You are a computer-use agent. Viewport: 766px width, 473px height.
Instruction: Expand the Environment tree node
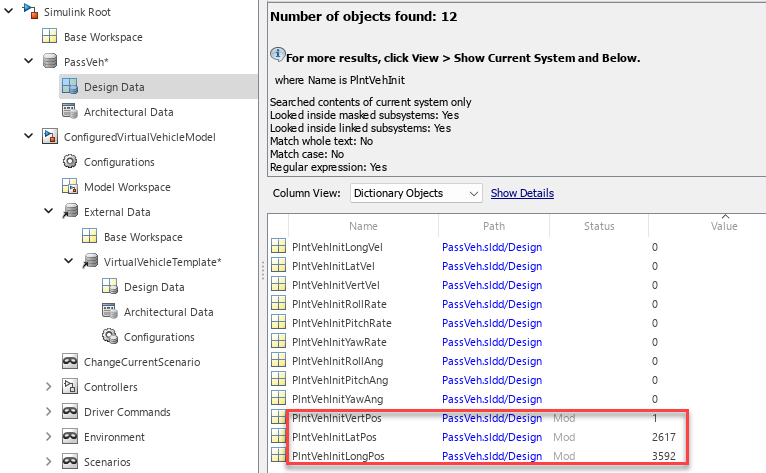pos(49,437)
